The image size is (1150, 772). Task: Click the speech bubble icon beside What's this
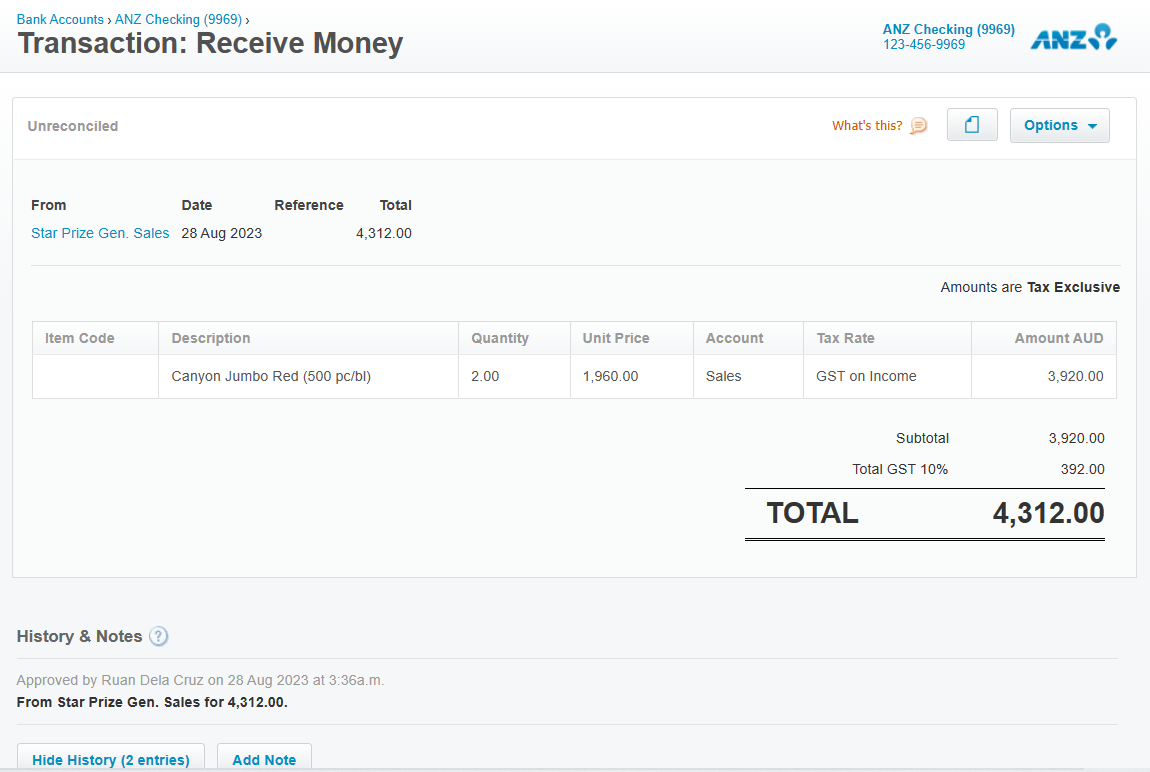(918, 126)
